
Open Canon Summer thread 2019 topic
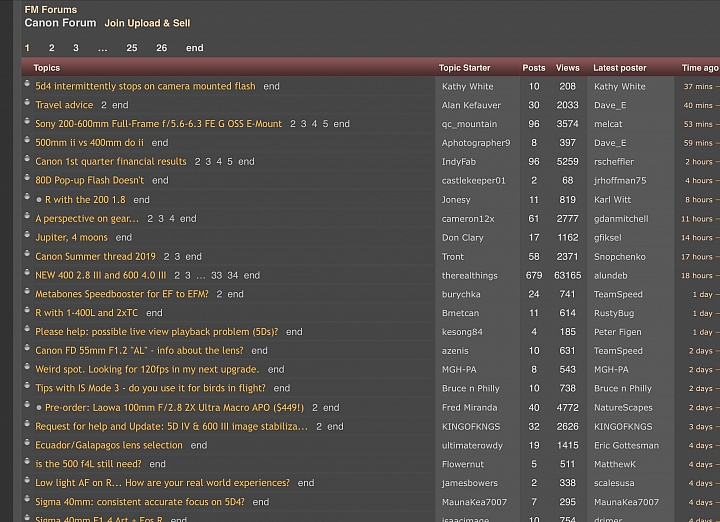(x=96, y=257)
